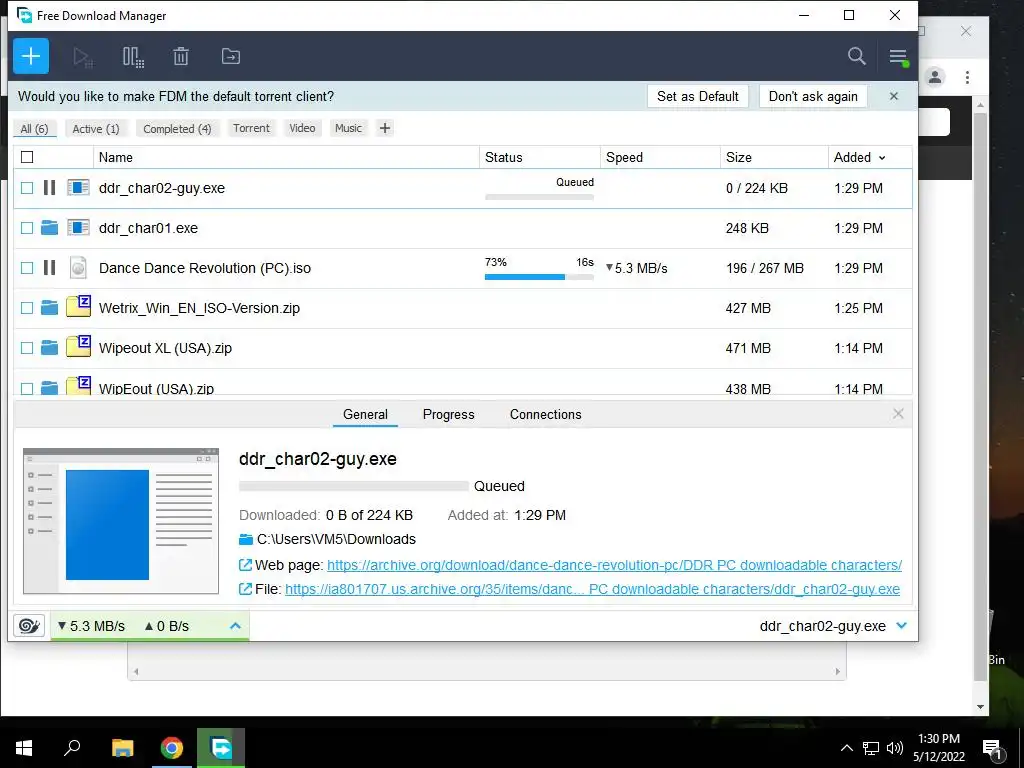This screenshot has width=1024, height=768.
Task: Check the box for Wetrix_Win_EN_ISO-Version.zip
Action: point(27,308)
